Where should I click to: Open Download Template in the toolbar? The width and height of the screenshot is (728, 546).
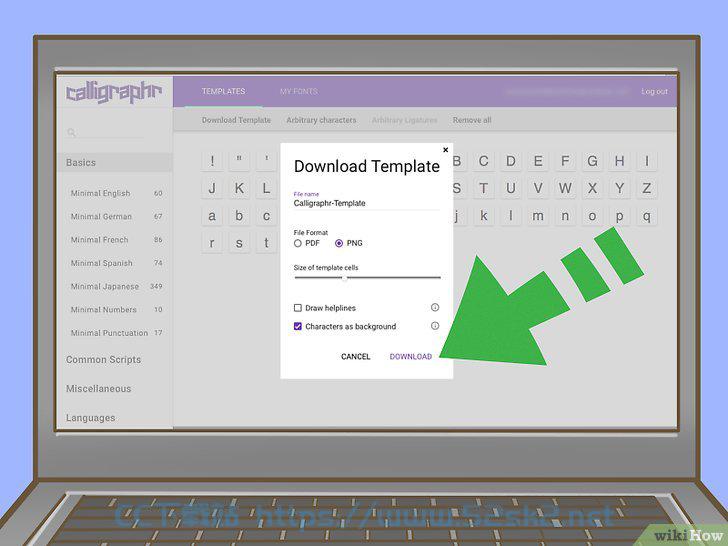point(236,120)
